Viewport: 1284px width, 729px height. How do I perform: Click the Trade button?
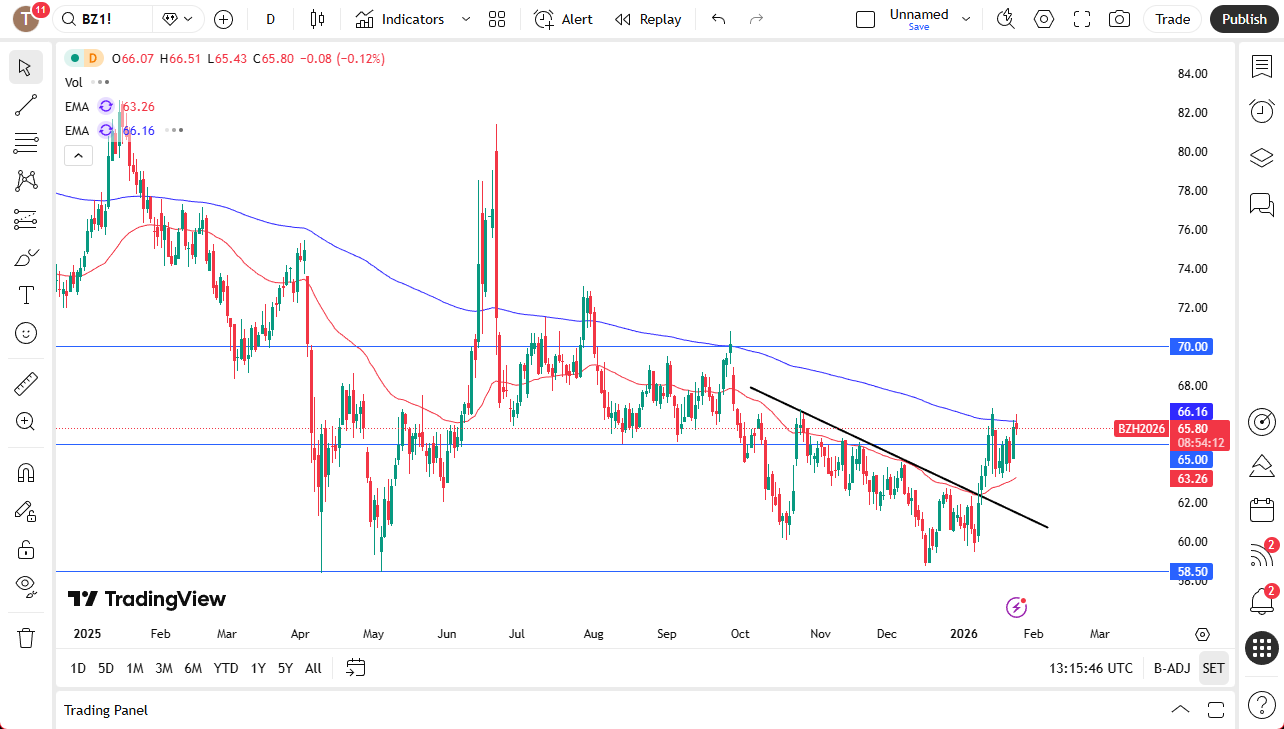pos(1173,19)
